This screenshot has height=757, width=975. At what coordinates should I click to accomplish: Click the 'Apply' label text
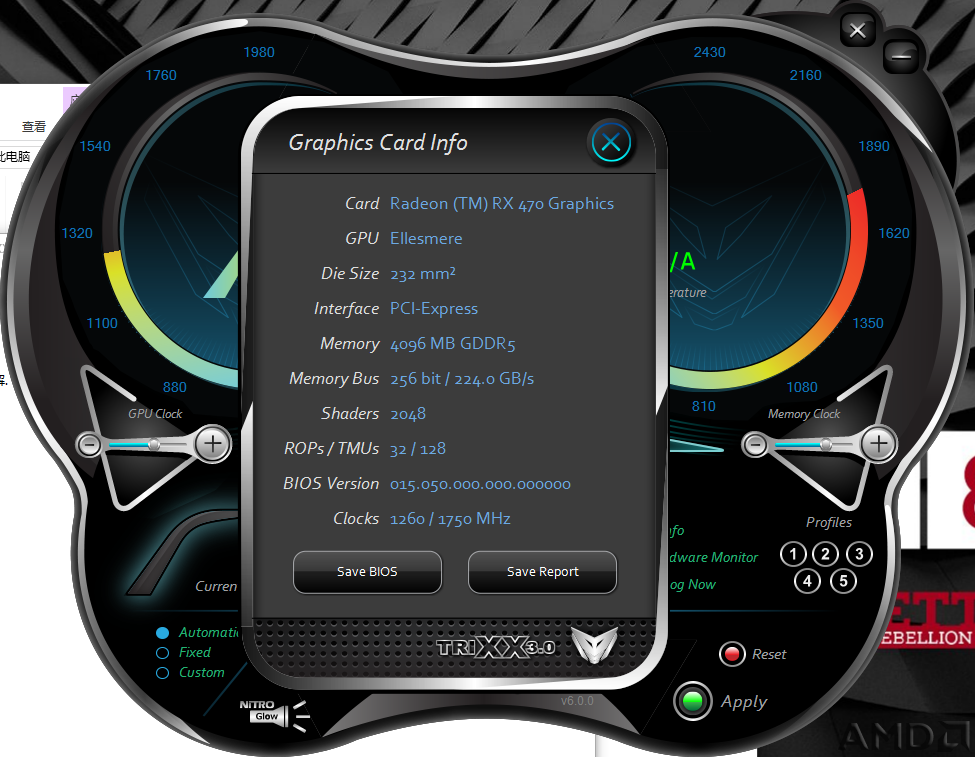click(744, 702)
